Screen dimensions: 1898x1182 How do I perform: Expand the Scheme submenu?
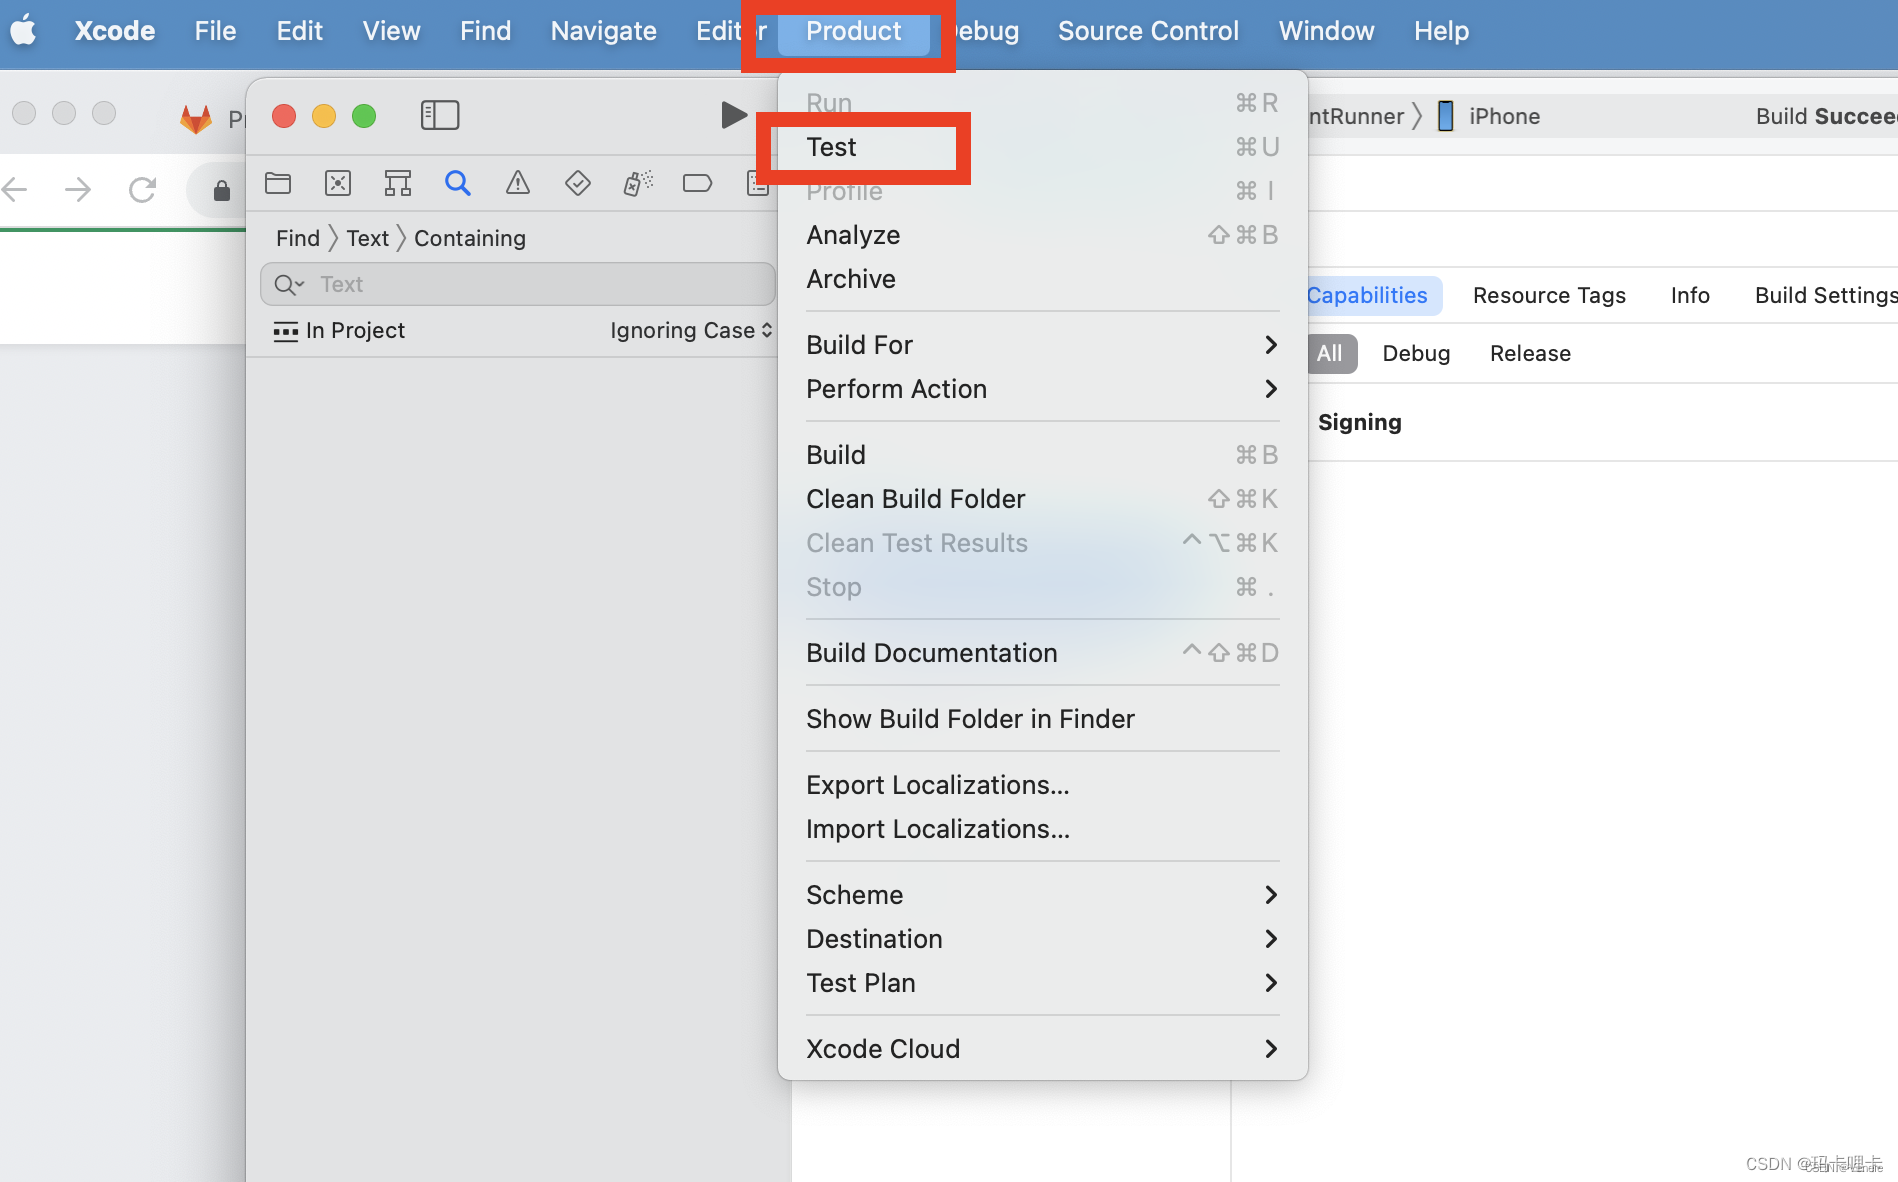pyautogui.click(x=1042, y=895)
